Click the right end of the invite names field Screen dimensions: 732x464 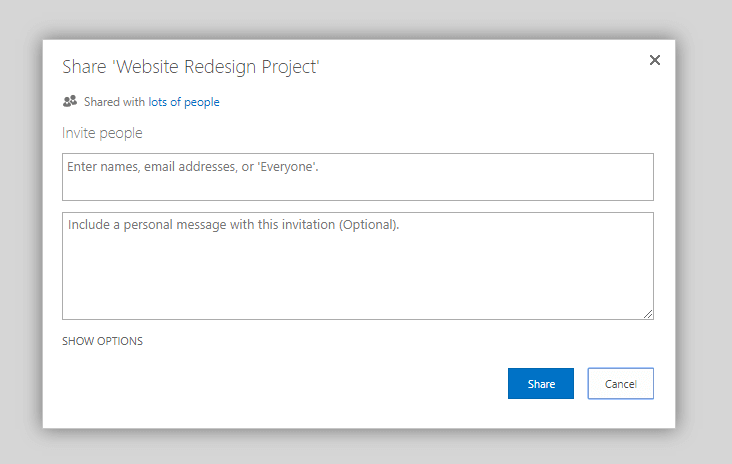[630, 177]
